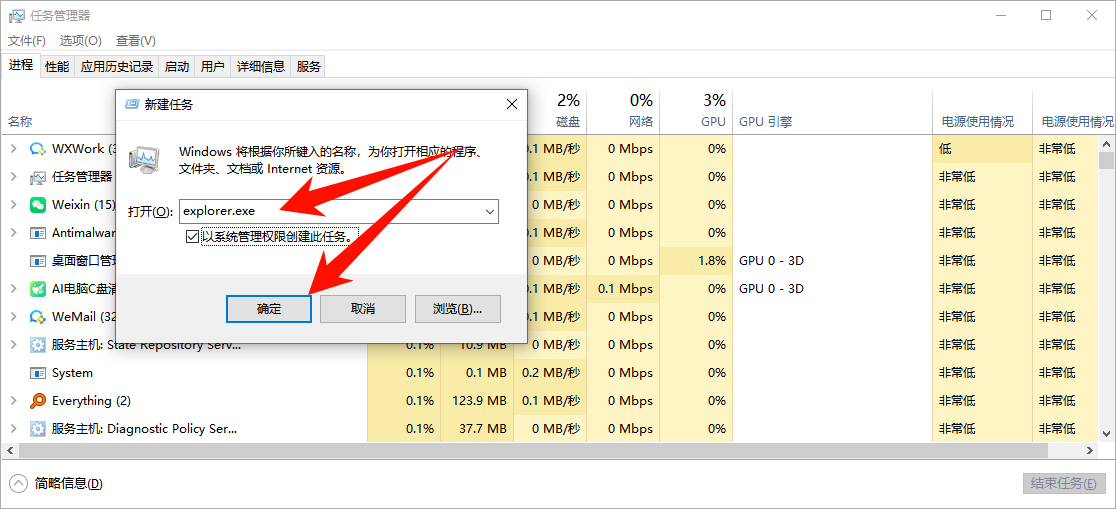The width and height of the screenshot is (1116, 509).
Task: Expand the Weixin (15) process group
Action: tap(13, 205)
